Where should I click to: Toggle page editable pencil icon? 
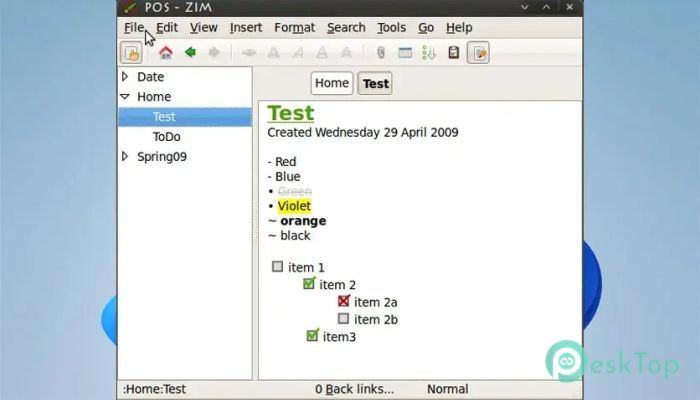pyautogui.click(x=479, y=53)
